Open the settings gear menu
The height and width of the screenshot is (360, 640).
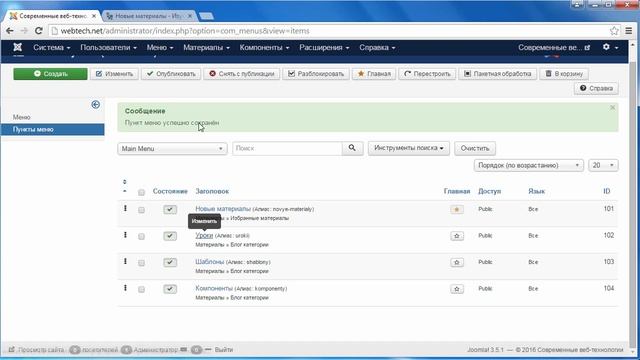[x=610, y=47]
